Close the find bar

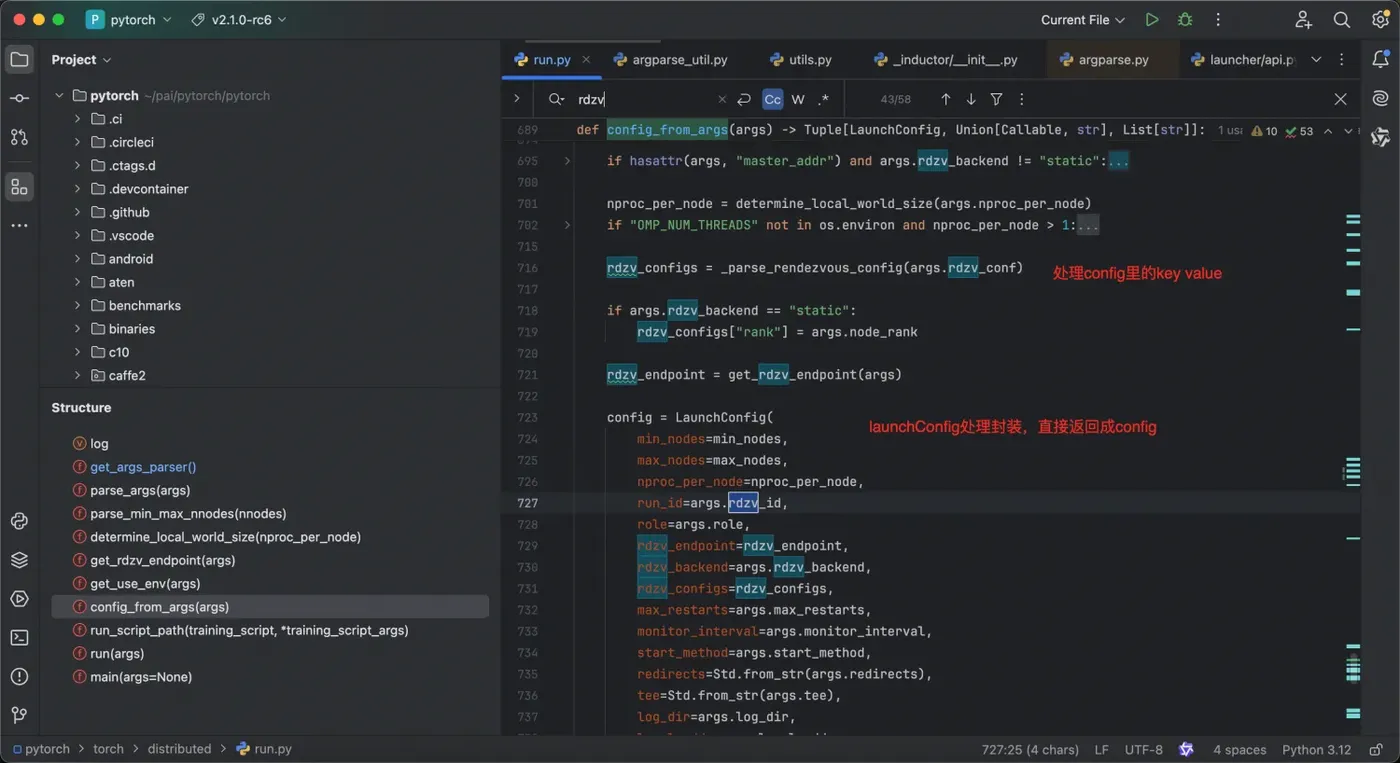(1341, 99)
